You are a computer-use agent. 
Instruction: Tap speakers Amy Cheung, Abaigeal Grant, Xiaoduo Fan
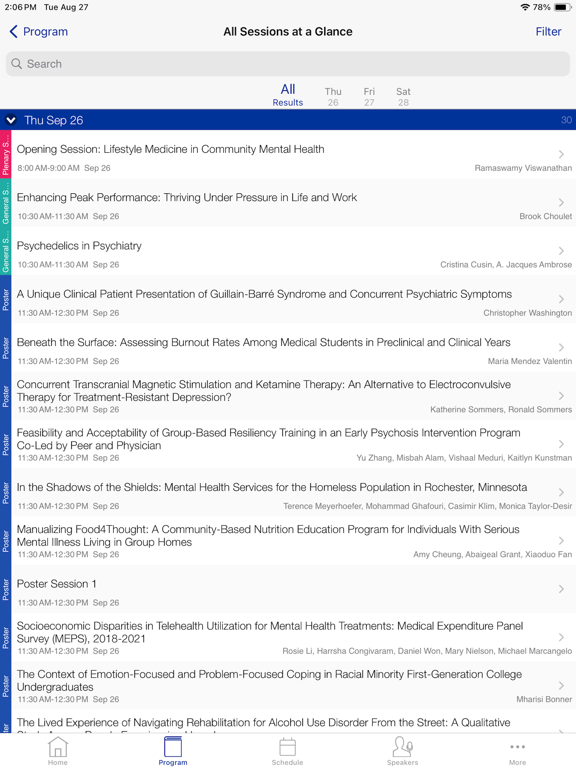pyautogui.click(x=493, y=554)
